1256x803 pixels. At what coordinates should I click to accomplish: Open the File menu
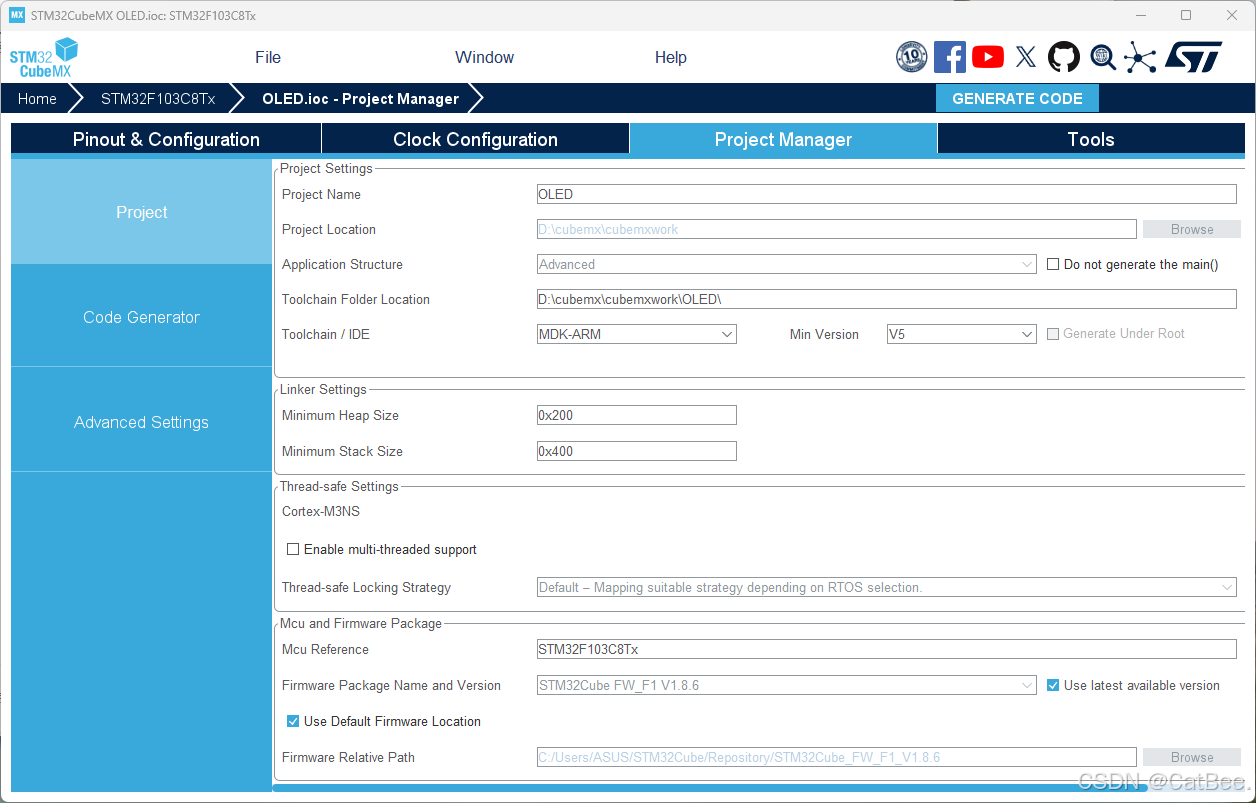pyautogui.click(x=268, y=57)
